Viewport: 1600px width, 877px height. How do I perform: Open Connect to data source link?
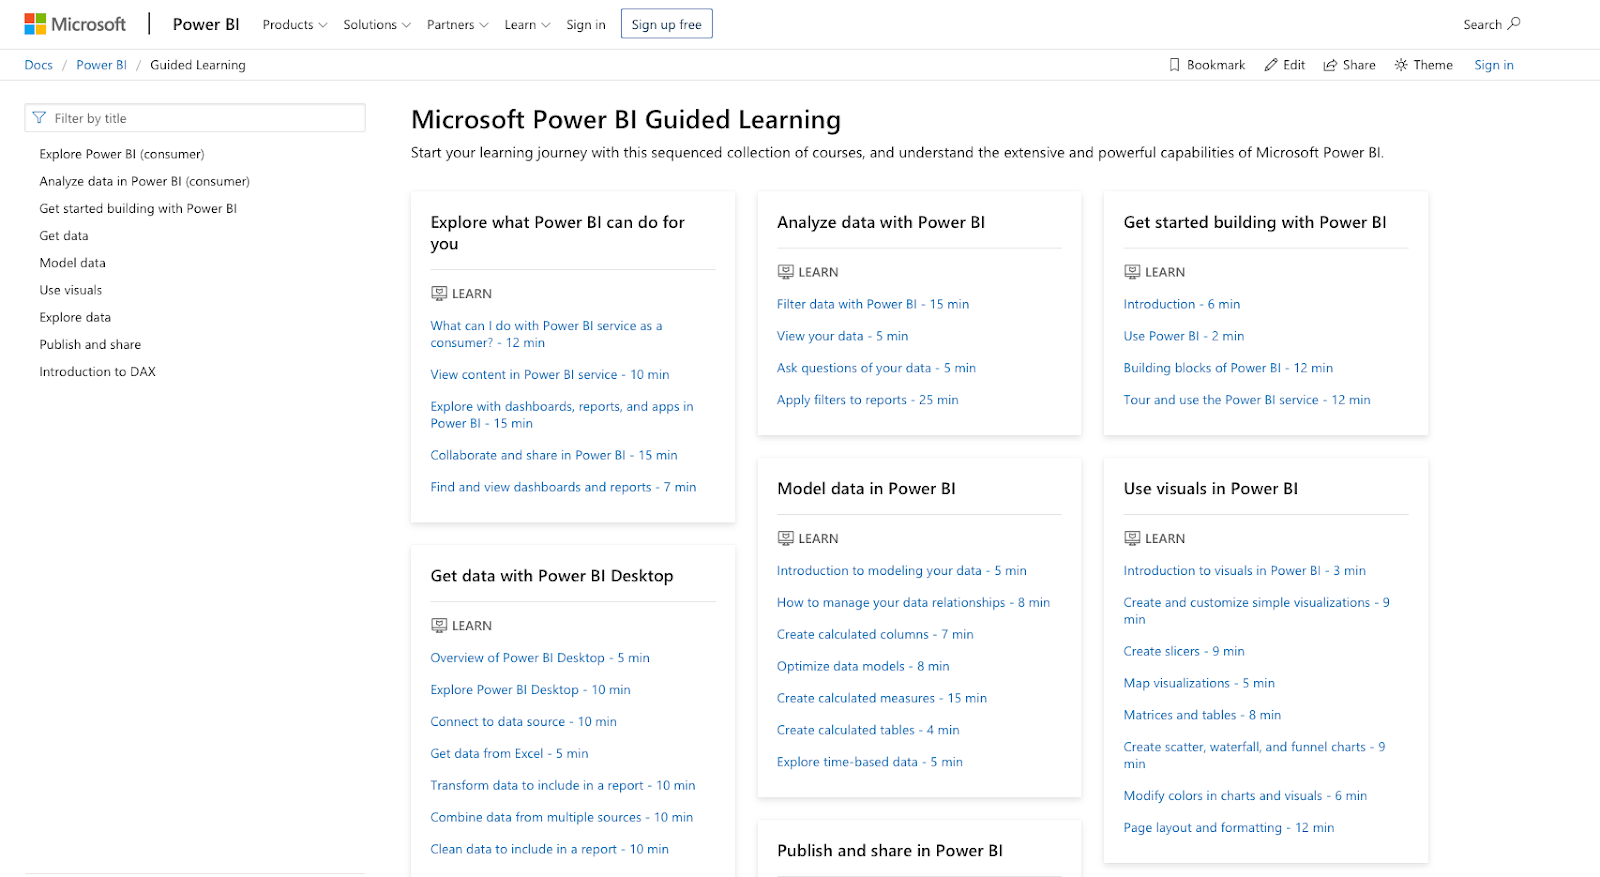click(524, 722)
